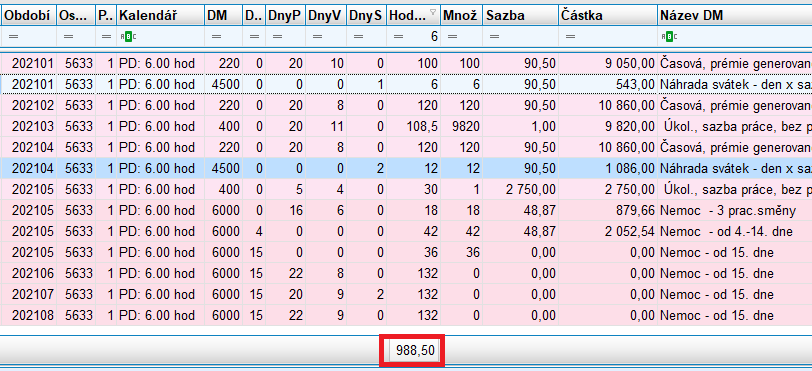Click the equals filter operator under Sazba
This screenshot has width=812, height=371.
point(494,37)
